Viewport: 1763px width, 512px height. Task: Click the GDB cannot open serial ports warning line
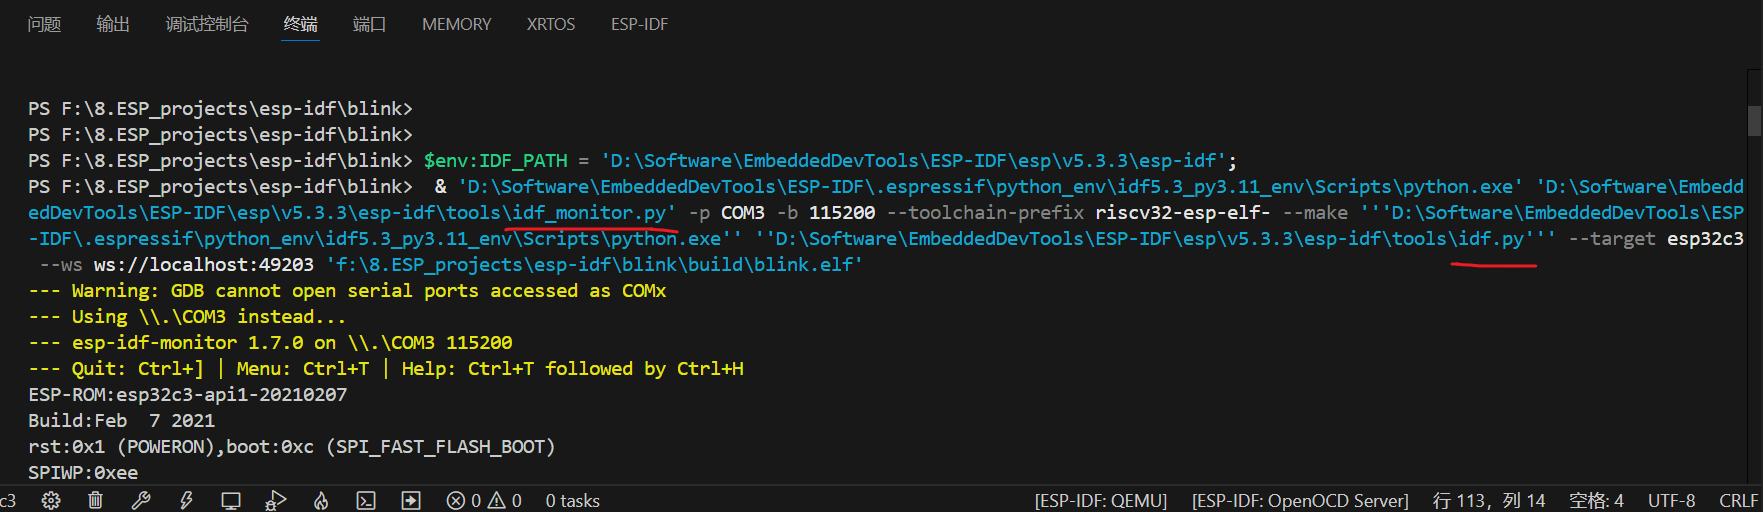tap(347, 291)
